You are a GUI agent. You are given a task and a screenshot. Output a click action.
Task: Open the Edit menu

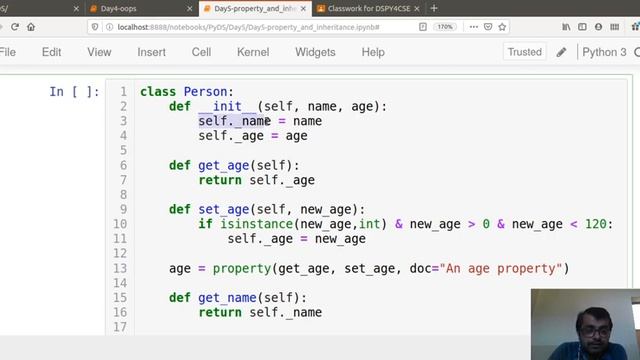point(51,52)
